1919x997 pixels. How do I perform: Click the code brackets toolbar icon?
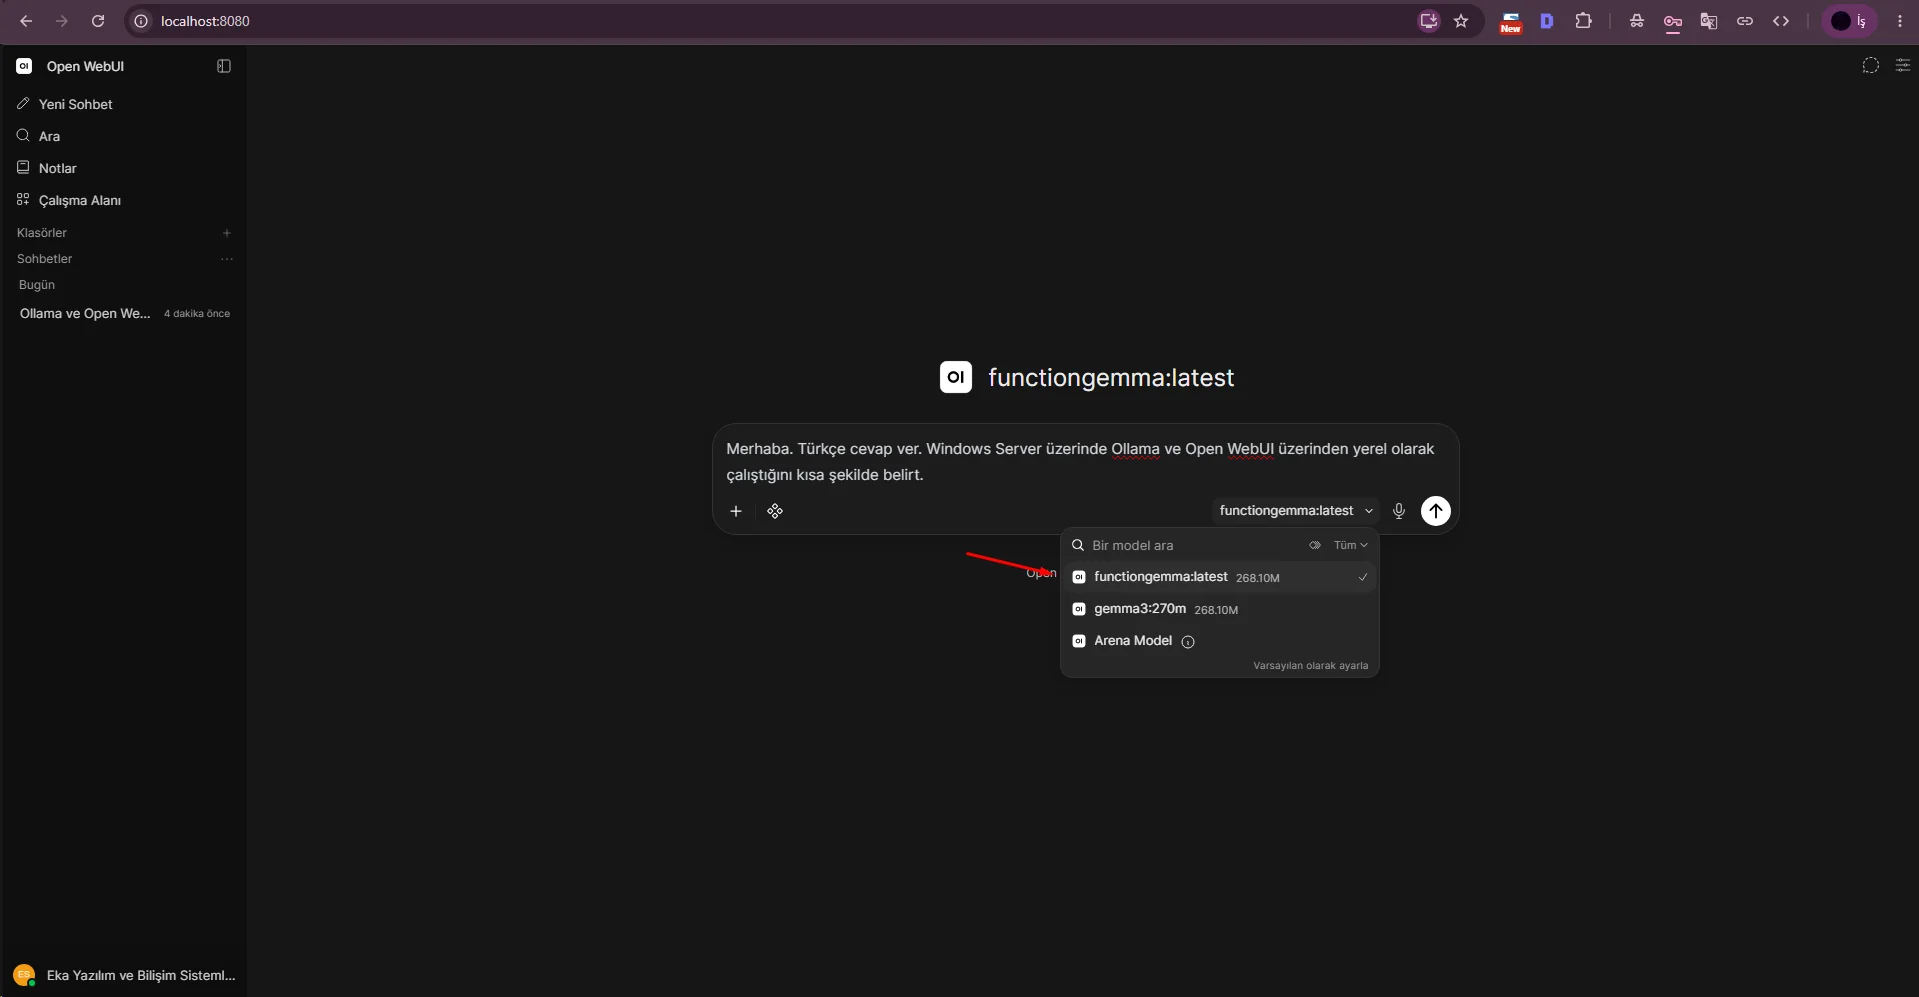point(1781,21)
